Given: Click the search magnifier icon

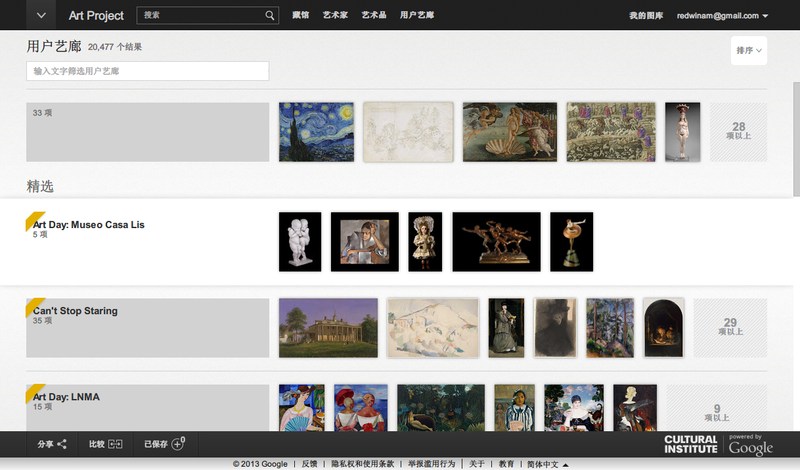Looking at the screenshot, I should 269,15.
